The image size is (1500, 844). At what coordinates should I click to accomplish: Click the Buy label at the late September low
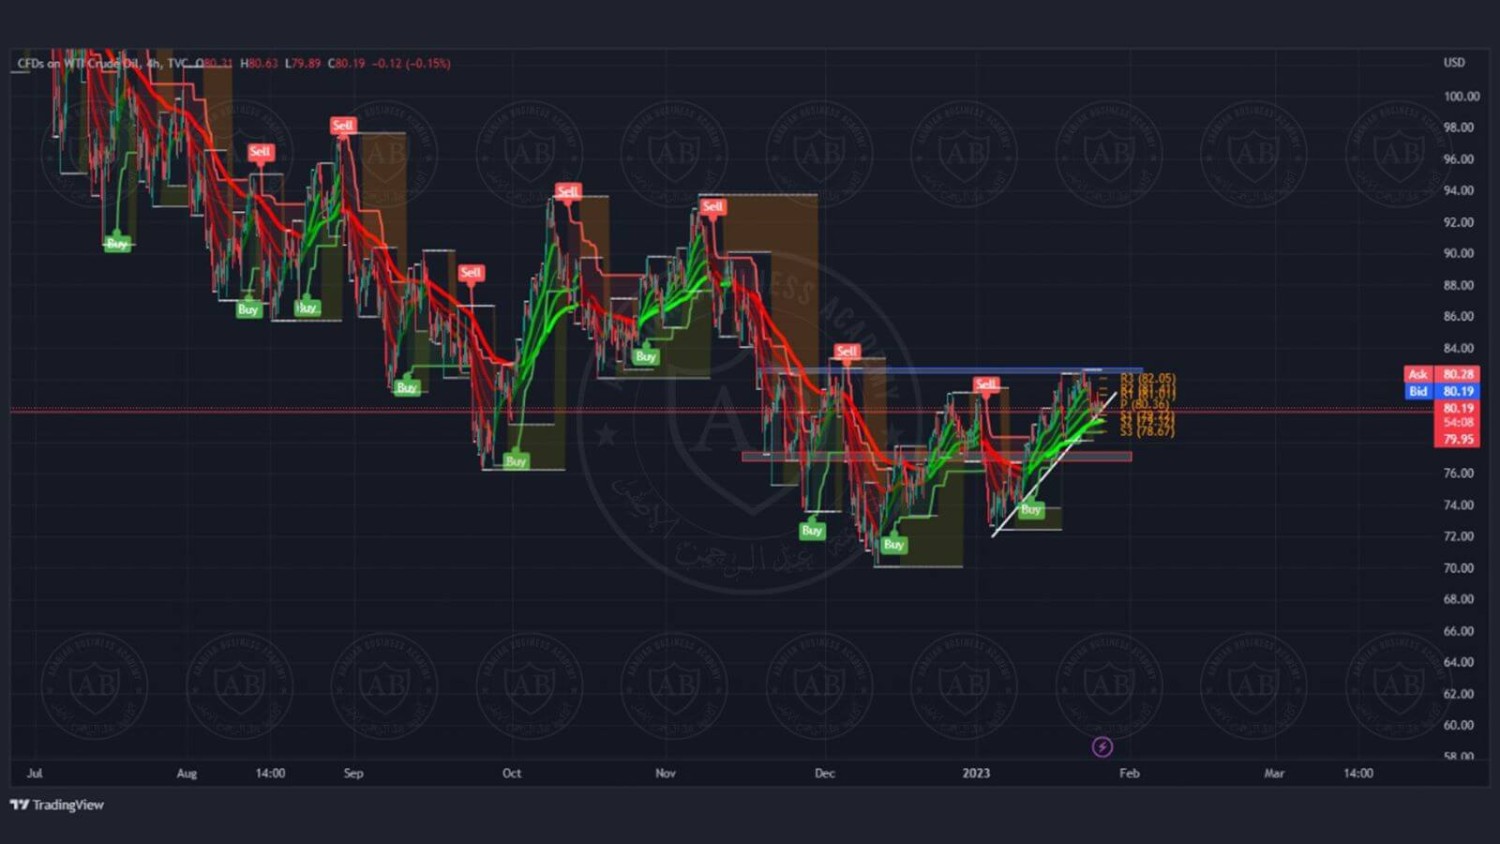516,461
